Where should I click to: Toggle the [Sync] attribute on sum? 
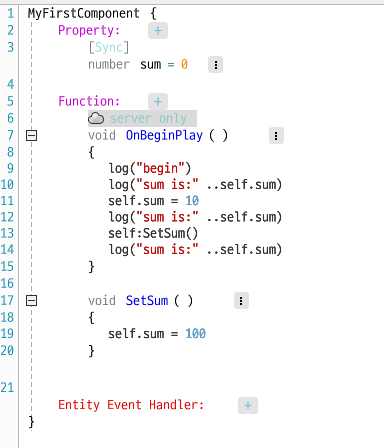[x=109, y=47]
